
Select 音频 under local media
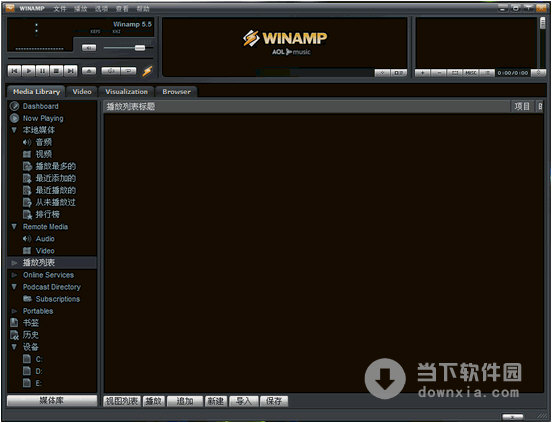(x=44, y=142)
